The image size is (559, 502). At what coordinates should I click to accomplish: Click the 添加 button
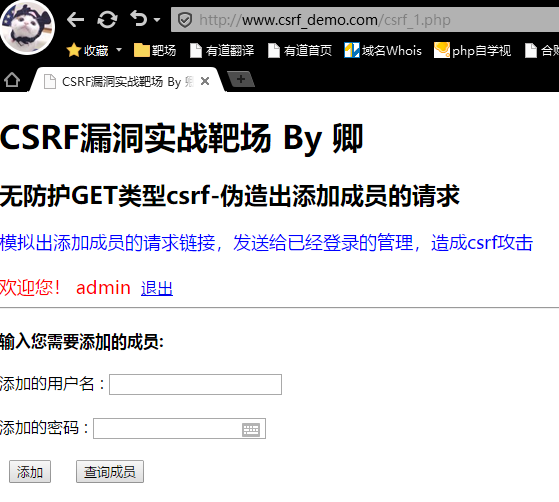click(x=30, y=472)
